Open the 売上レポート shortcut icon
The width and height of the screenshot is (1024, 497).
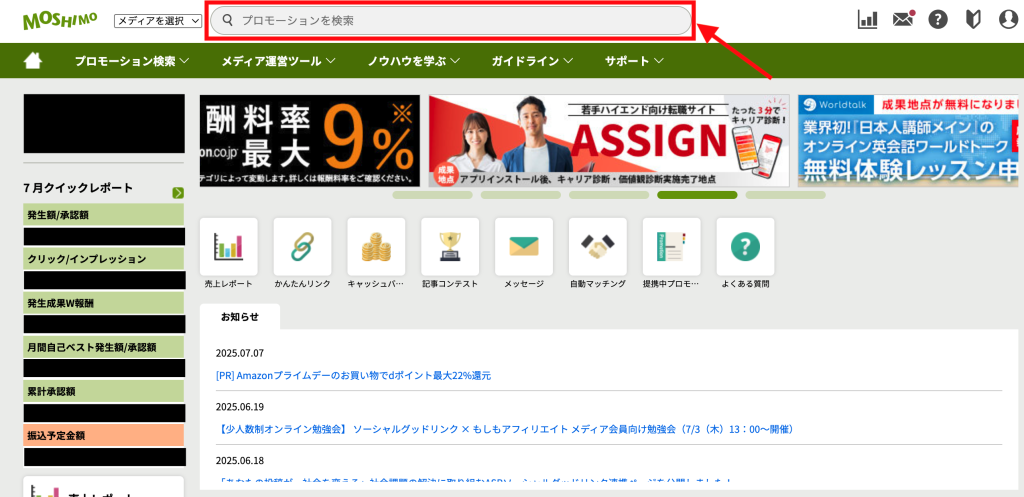click(x=229, y=246)
